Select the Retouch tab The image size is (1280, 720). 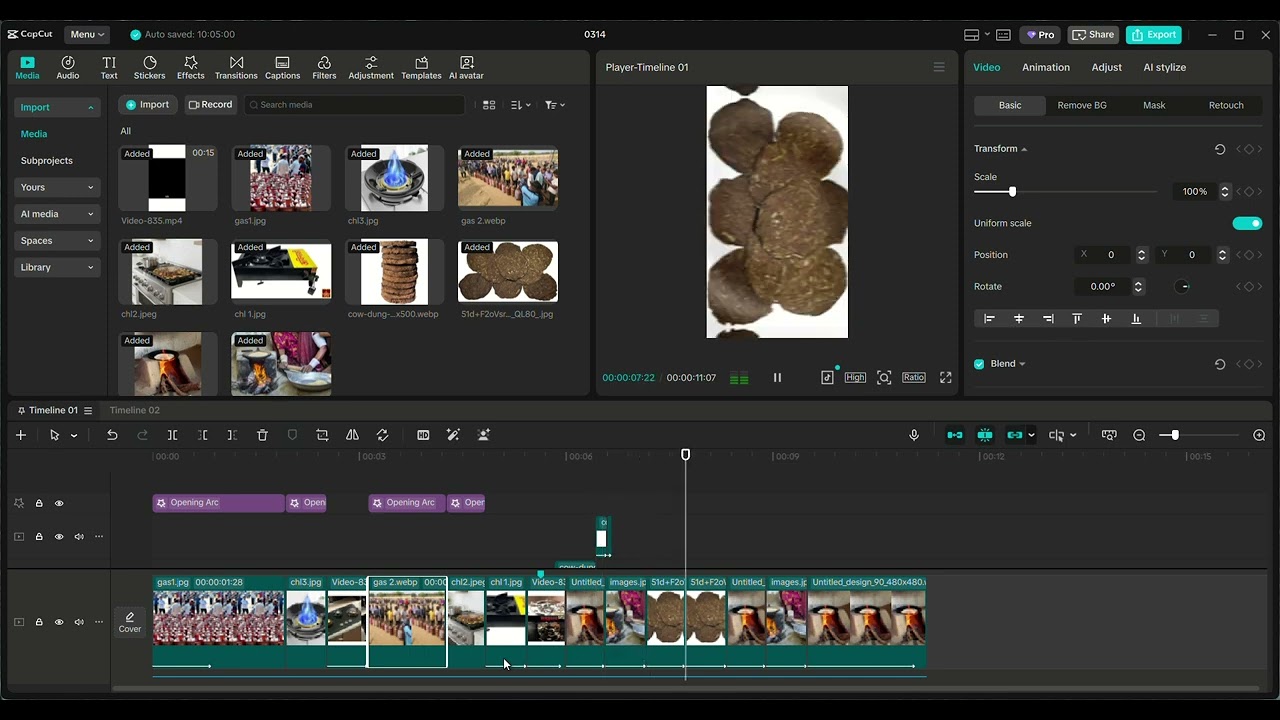click(1226, 105)
